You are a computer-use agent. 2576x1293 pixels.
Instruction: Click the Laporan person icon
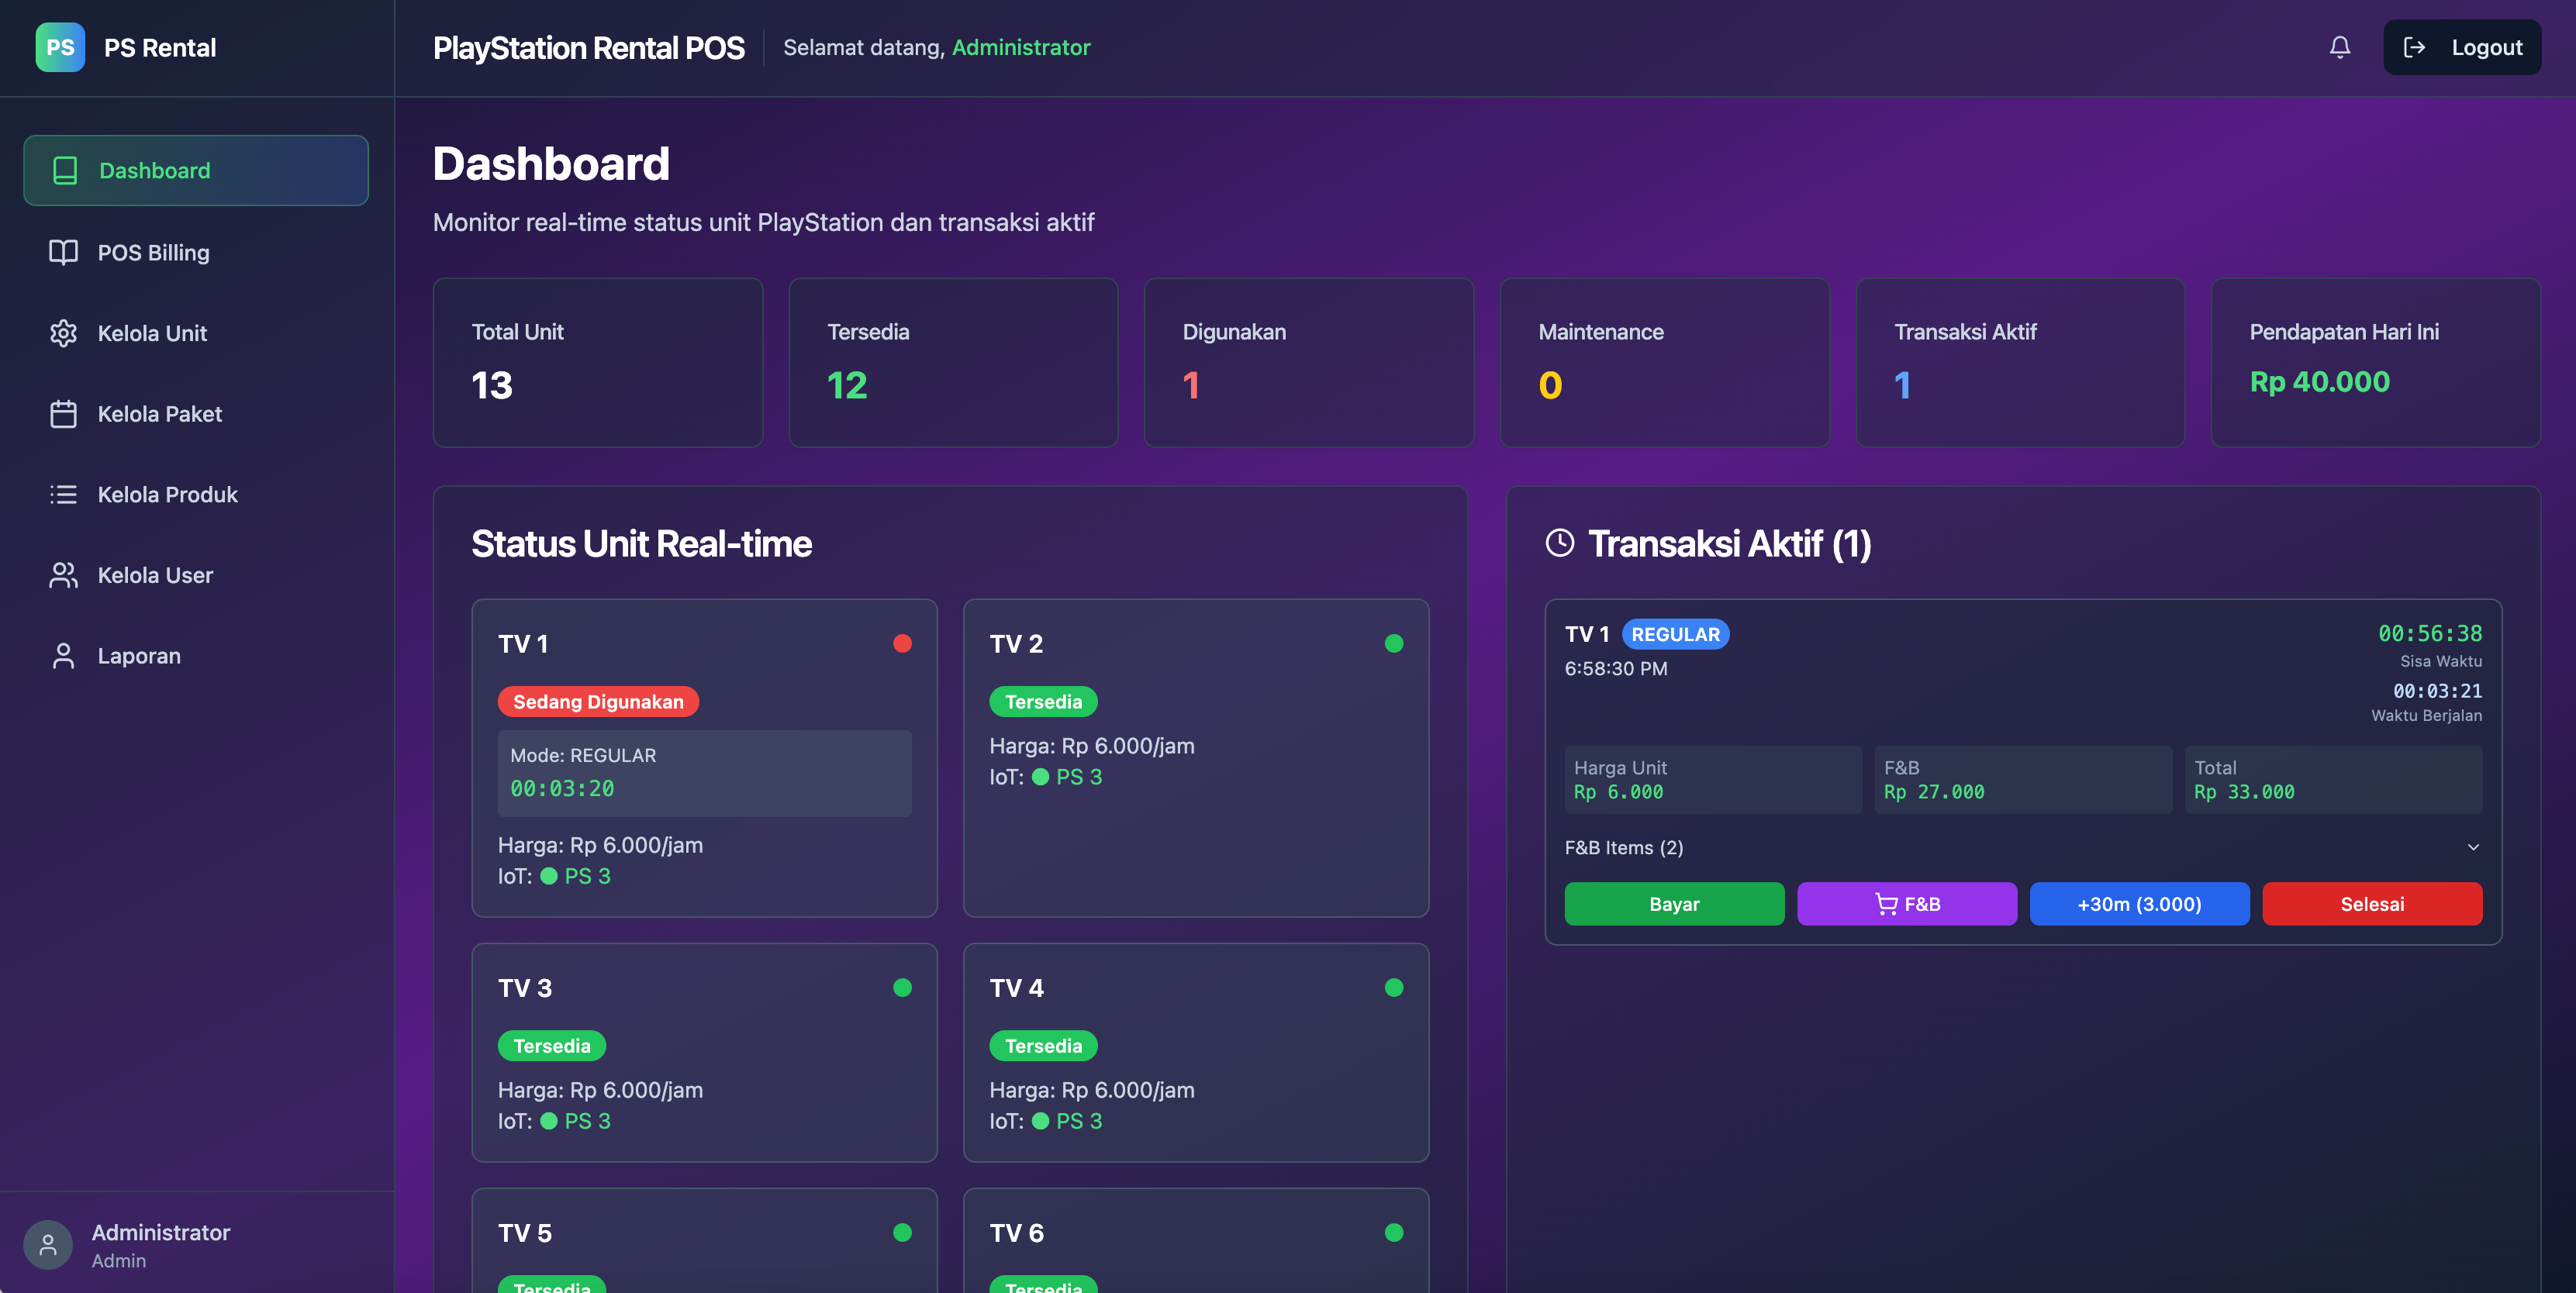(63, 656)
